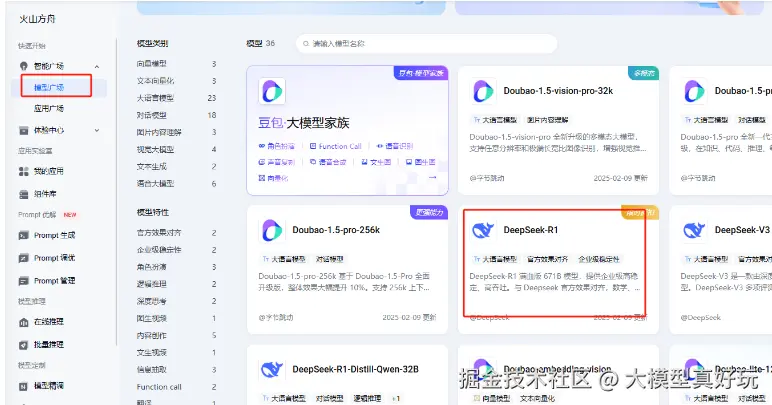This screenshot has height=405, width=772.
Task: Click the DeepSeek-R1-Distill-Qwen-32B whale logo
Action: [272, 369]
